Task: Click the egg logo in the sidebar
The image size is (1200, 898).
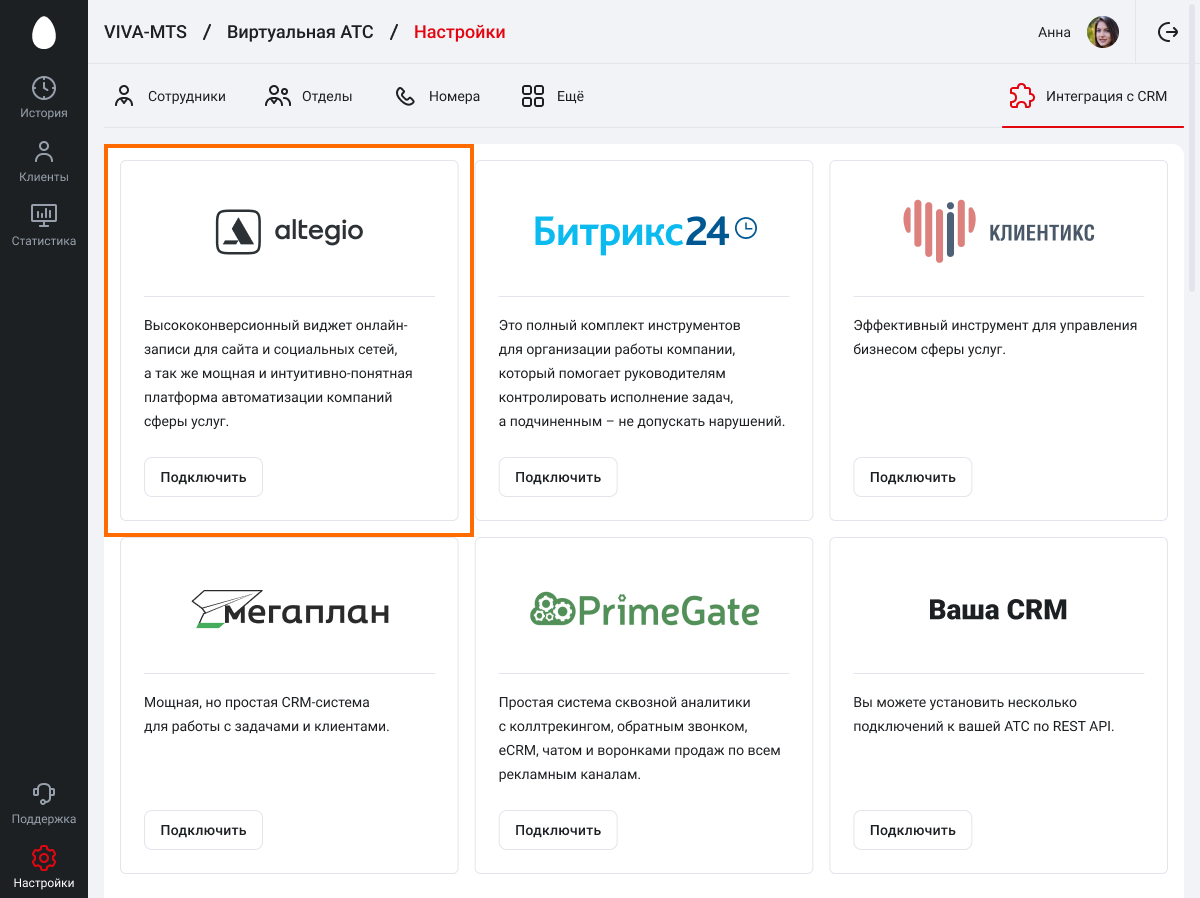Action: (x=43, y=32)
